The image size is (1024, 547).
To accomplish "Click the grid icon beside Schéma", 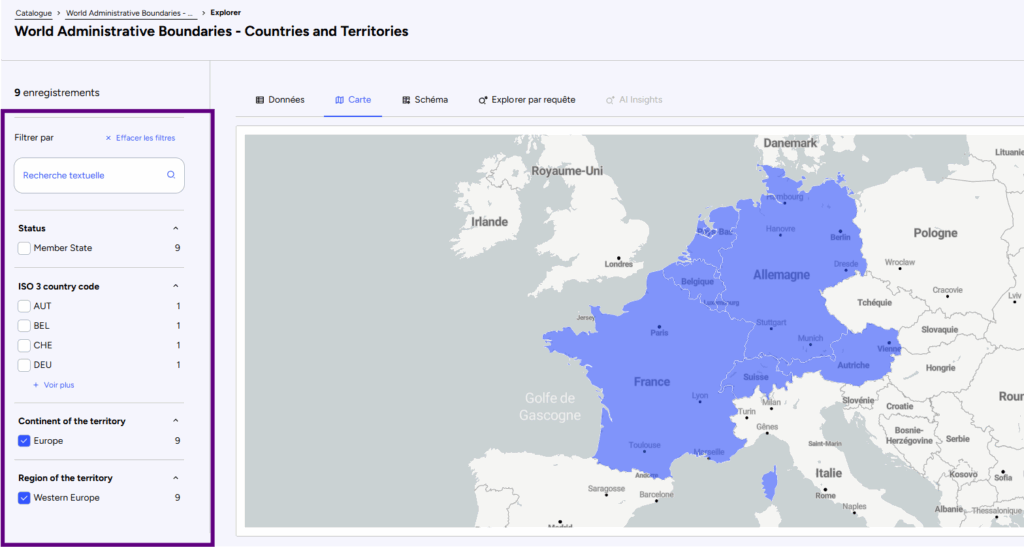I will tap(406, 100).
